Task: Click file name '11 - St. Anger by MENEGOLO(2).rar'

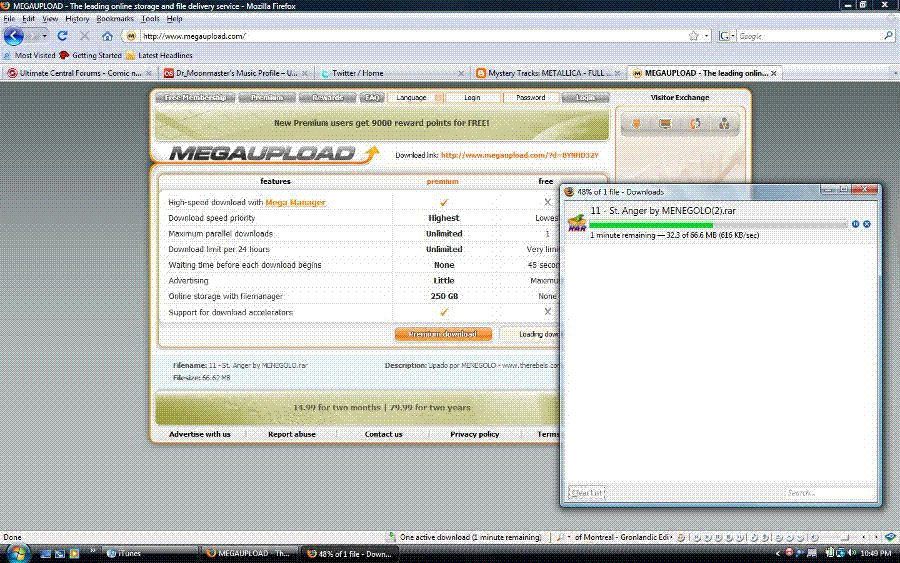Action: 663,211
